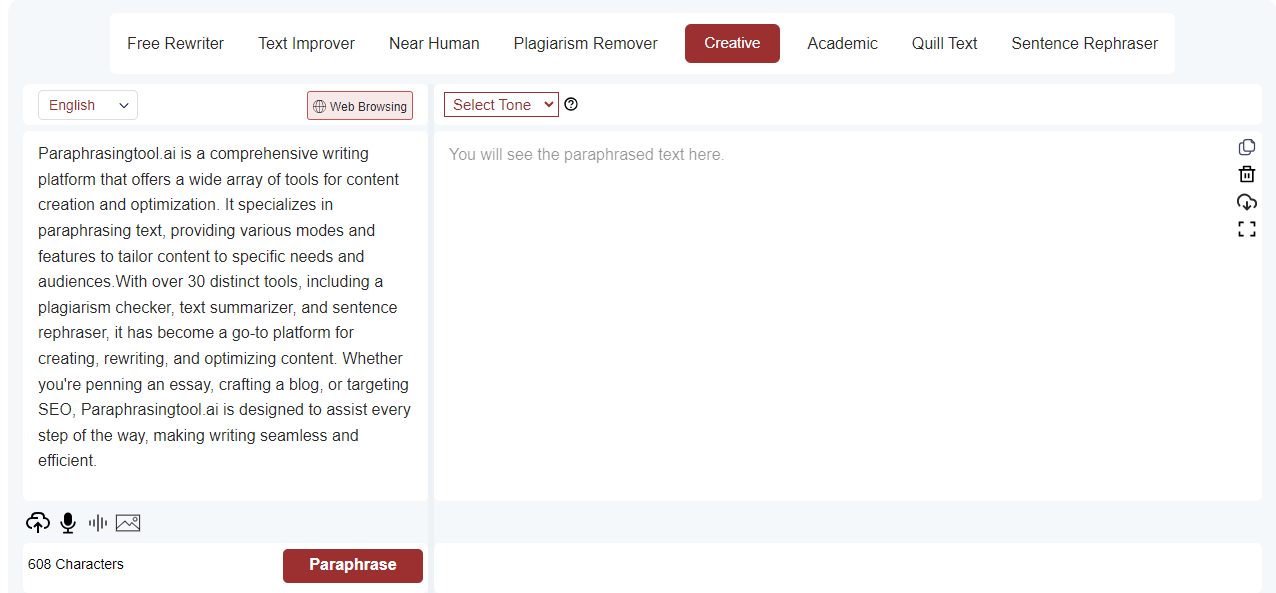The width and height of the screenshot is (1276, 593).
Task: Upload a file using cloud upload icon
Action: (x=38, y=522)
